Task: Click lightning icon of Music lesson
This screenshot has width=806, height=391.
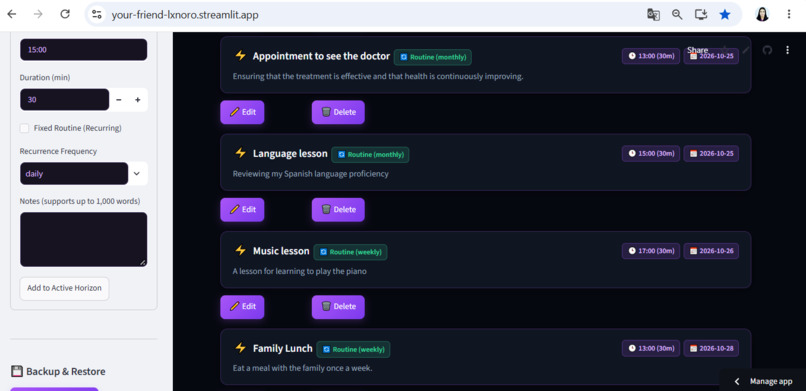Action: coord(241,251)
